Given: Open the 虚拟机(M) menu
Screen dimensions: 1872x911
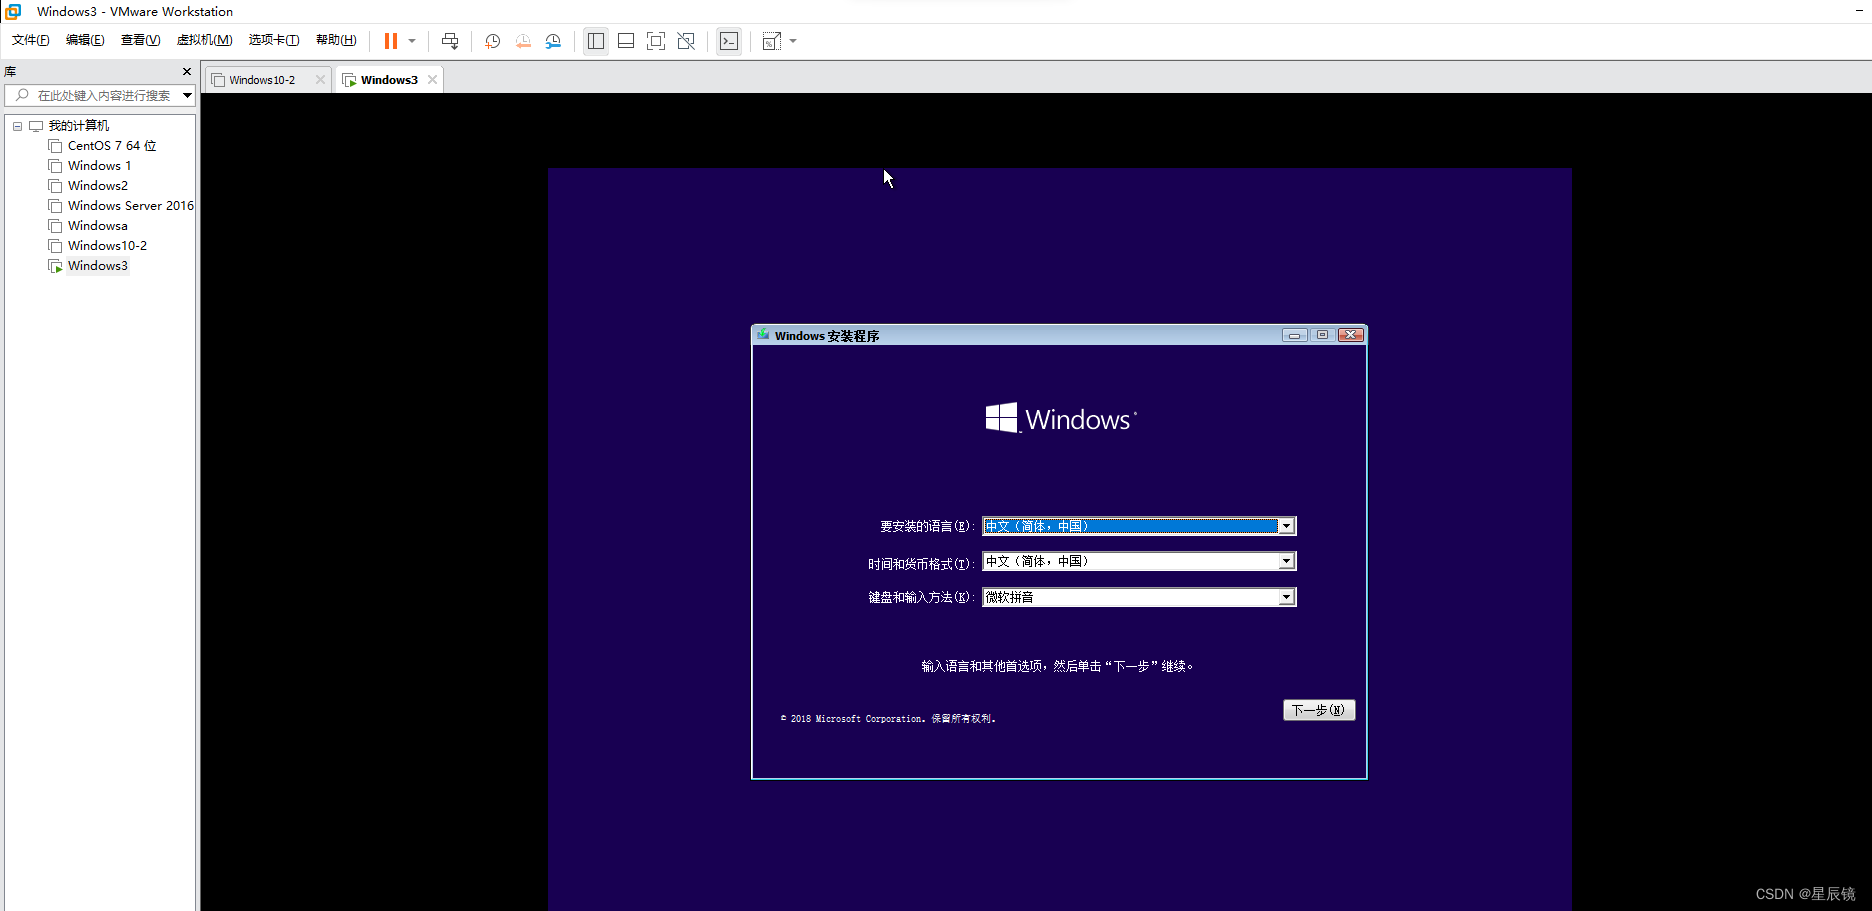Looking at the screenshot, I should (204, 40).
